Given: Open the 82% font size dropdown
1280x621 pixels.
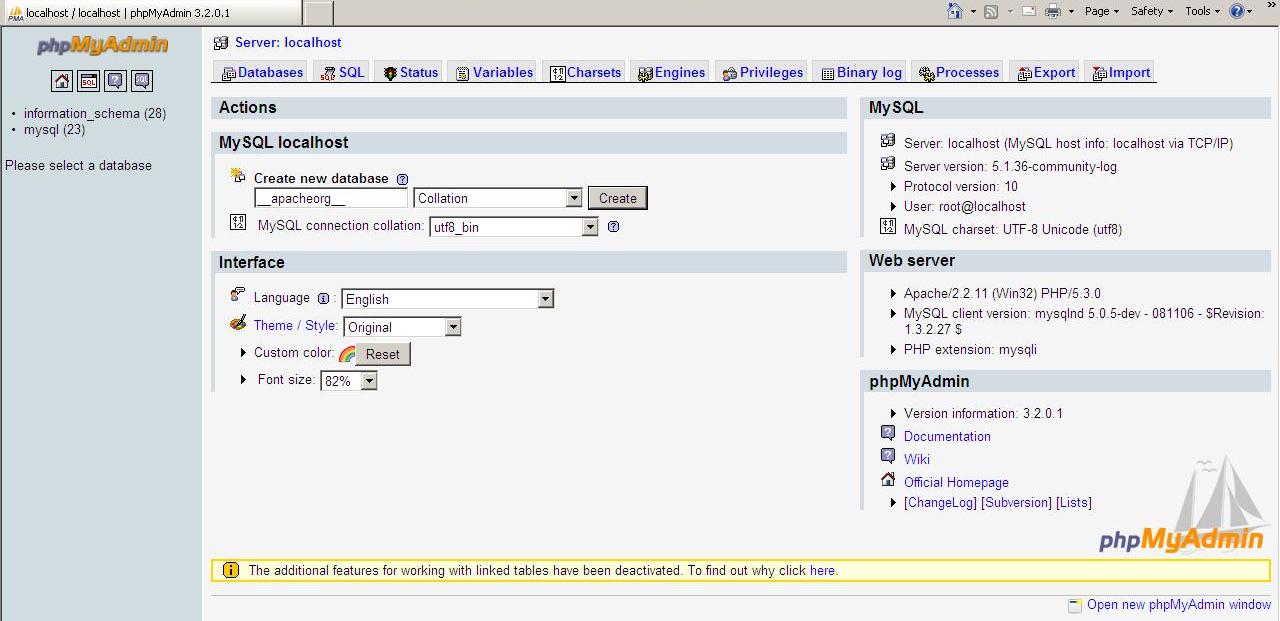Looking at the screenshot, I should point(349,381).
